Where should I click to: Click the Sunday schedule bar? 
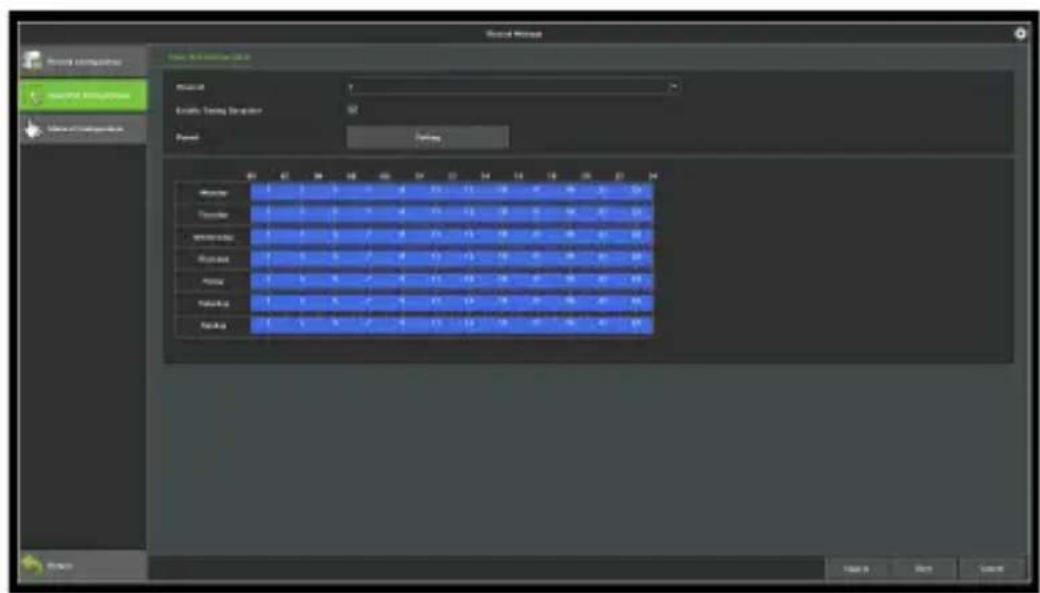point(452,325)
